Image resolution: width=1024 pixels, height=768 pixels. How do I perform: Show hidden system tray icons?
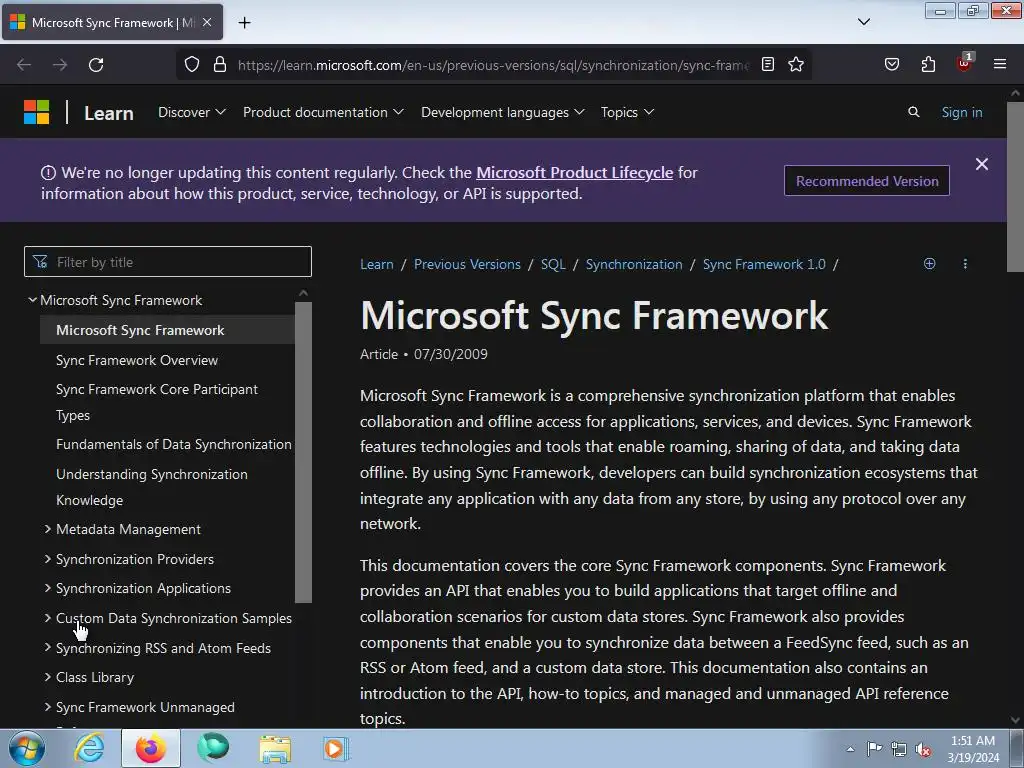[x=850, y=749]
